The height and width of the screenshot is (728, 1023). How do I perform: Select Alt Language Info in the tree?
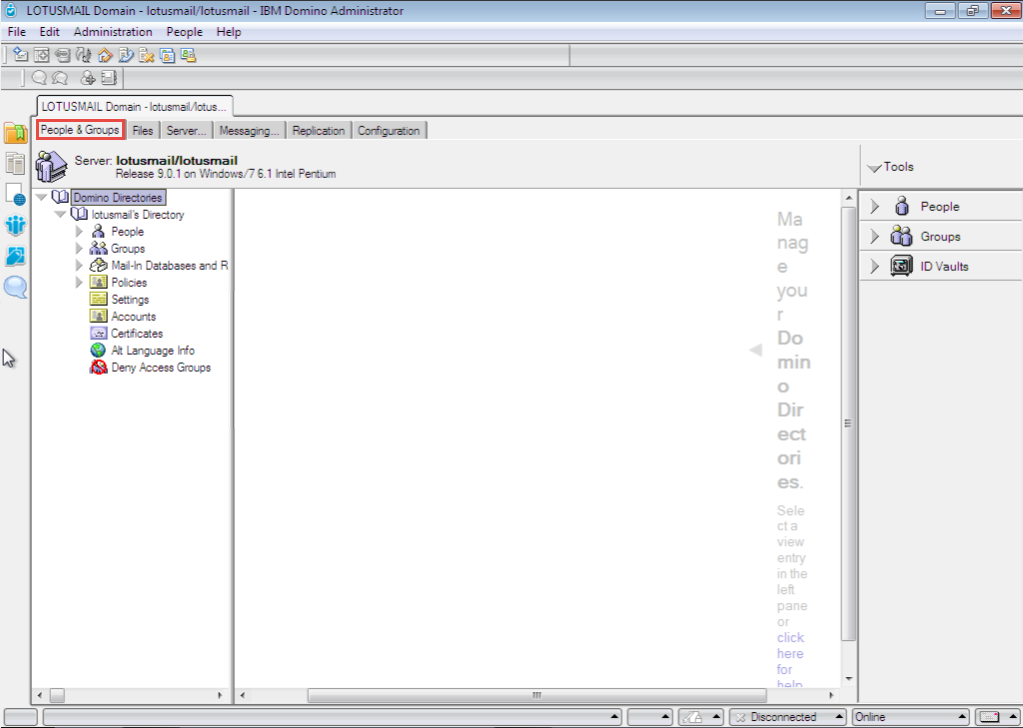point(153,350)
